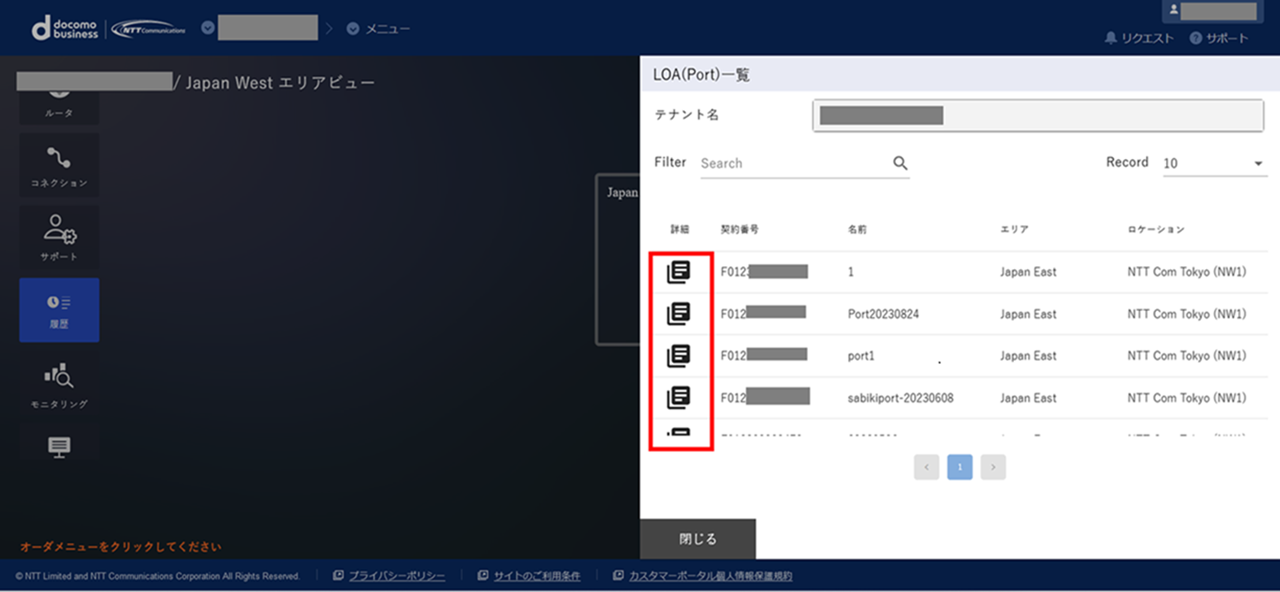Screen dimensions: 1280x592
Task: Go to next page of results
Action: [993, 467]
